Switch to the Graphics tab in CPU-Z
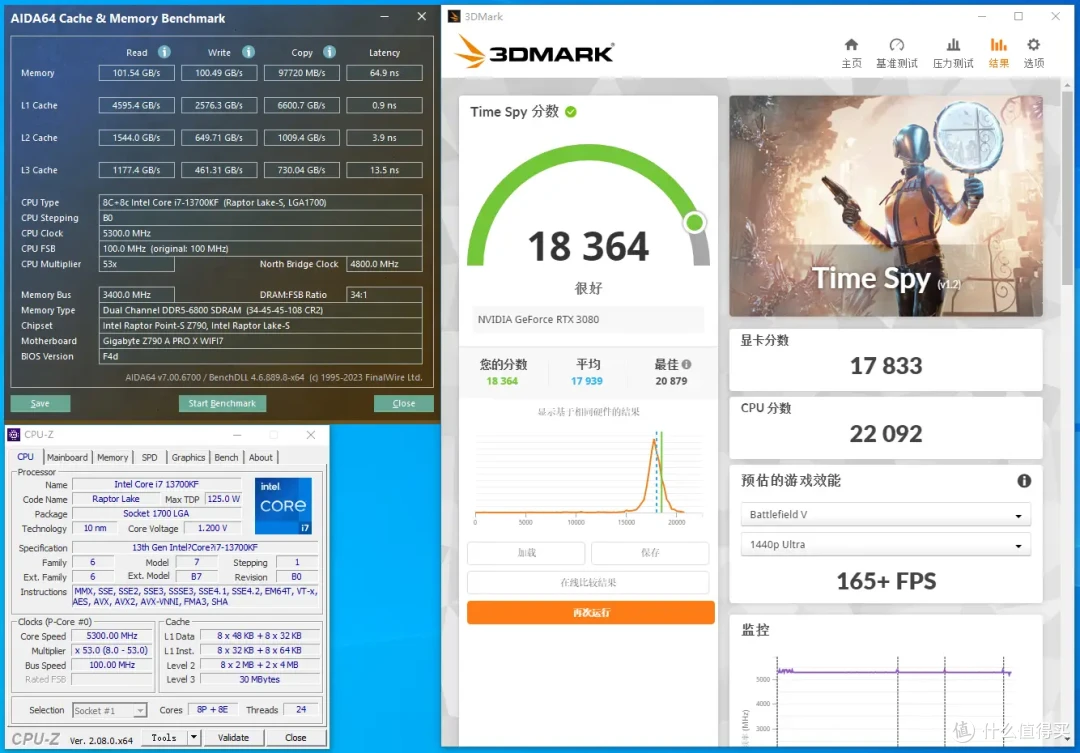 click(188, 457)
